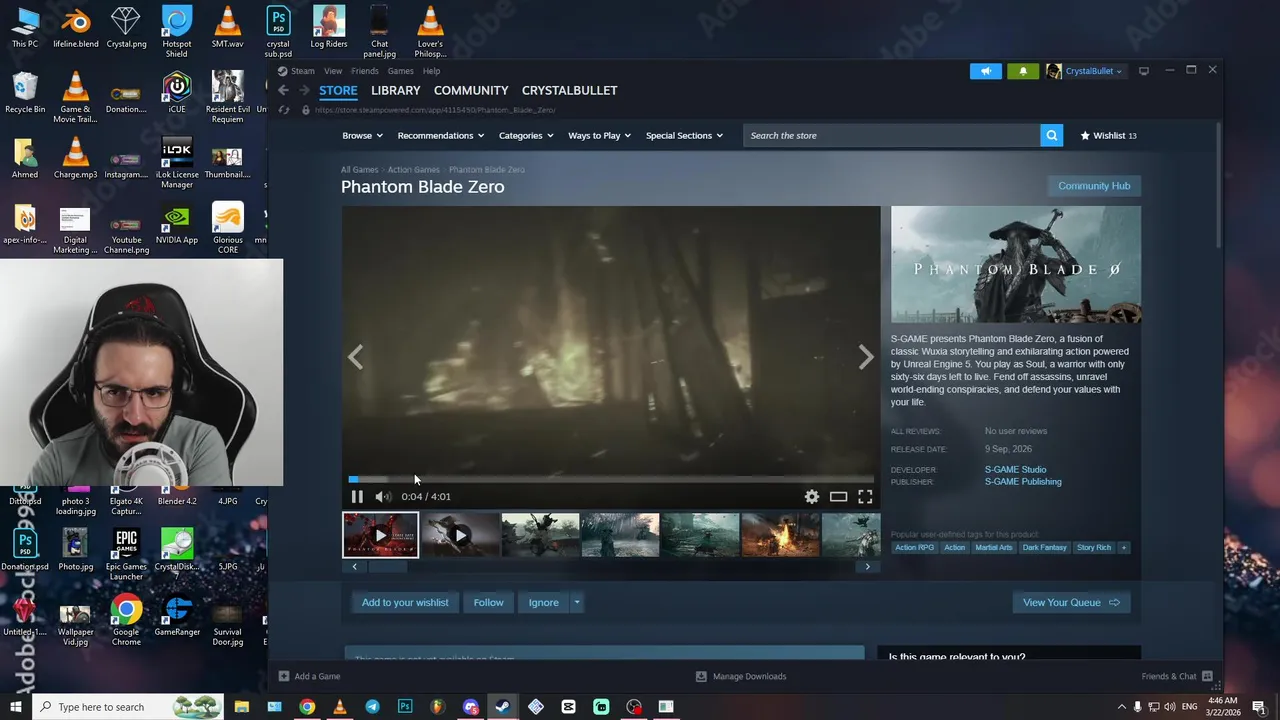1280x720 pixels.
Task: Click the store search magnifier button
Action: (x=1051, y=135)
